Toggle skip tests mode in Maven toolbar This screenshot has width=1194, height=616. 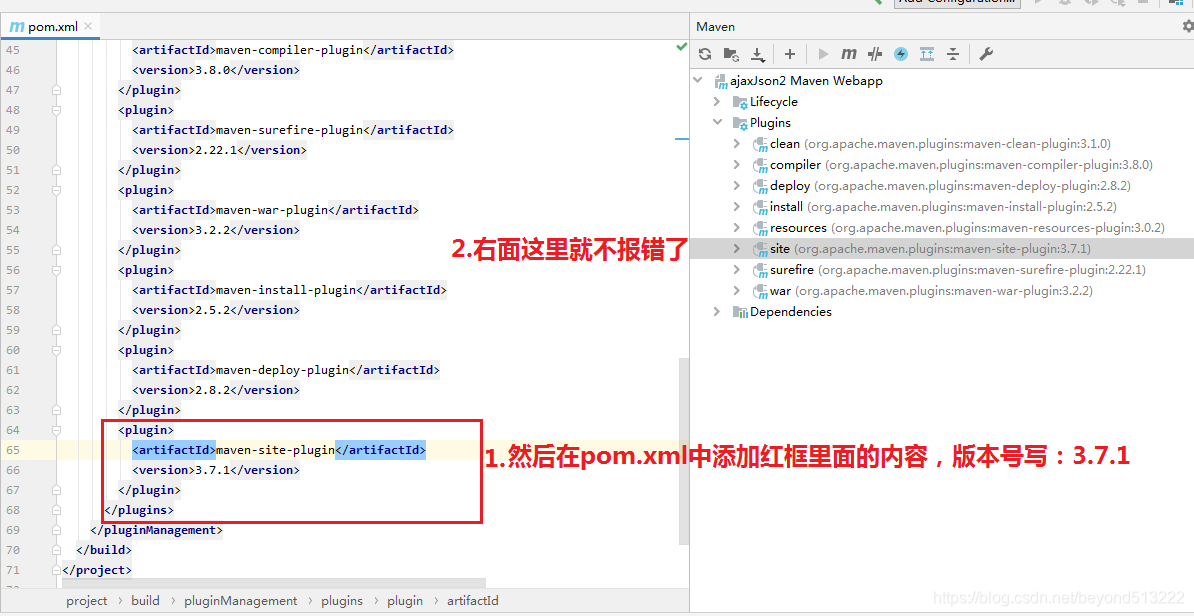[x=874, y=53]
